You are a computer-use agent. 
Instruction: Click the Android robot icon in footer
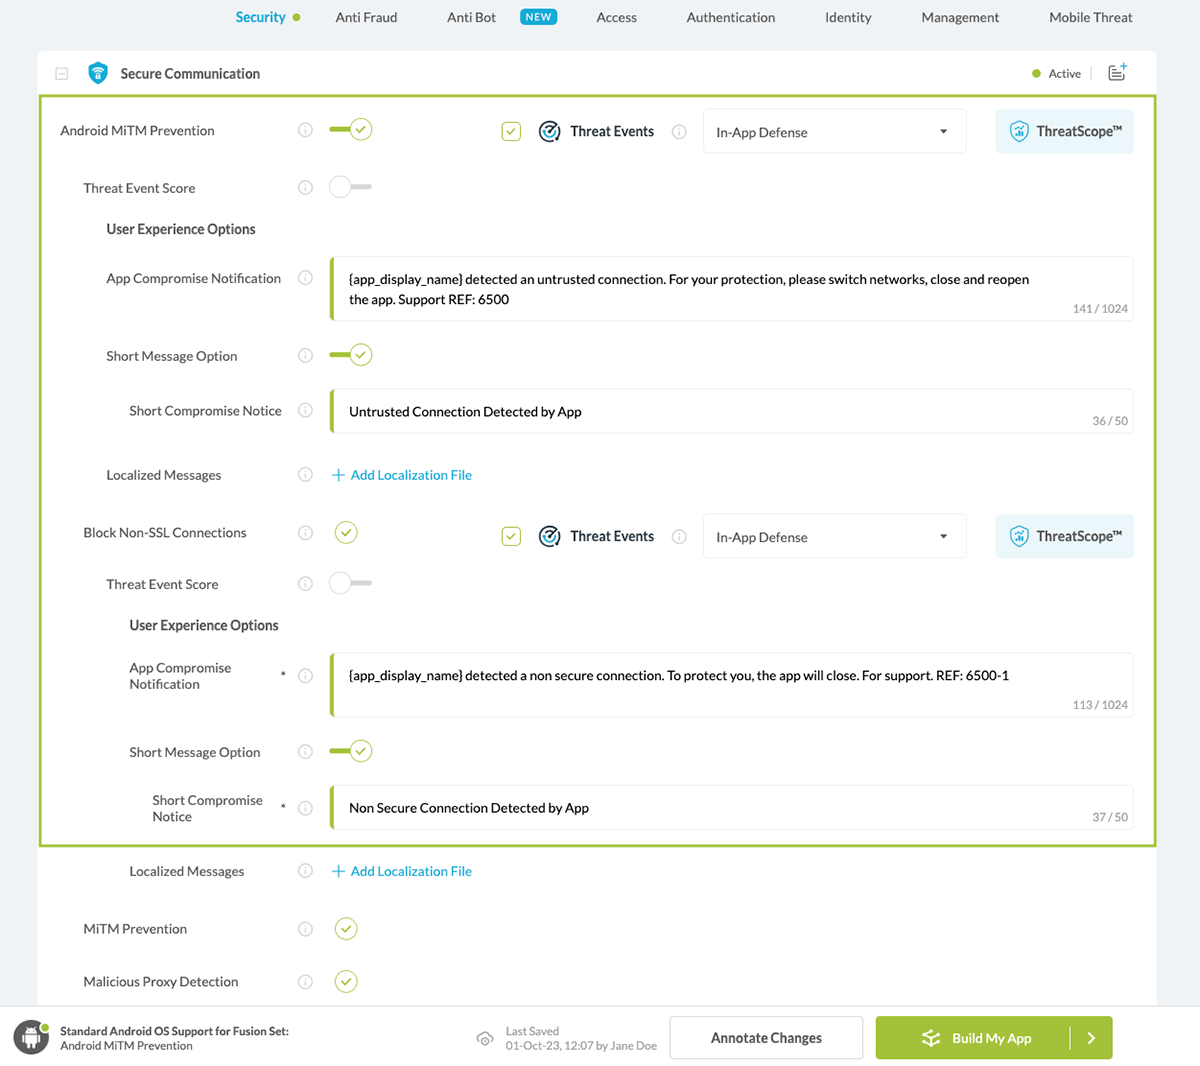31,1037
